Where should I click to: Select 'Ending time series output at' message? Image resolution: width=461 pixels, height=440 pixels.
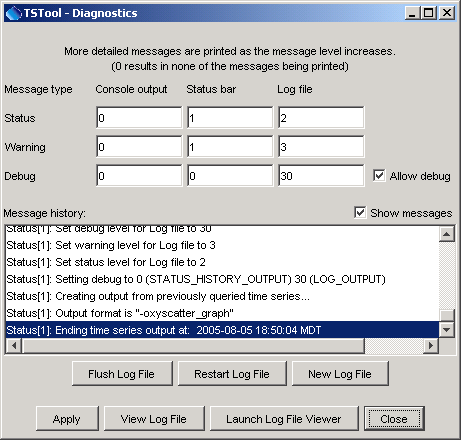(x=222, y=330)
